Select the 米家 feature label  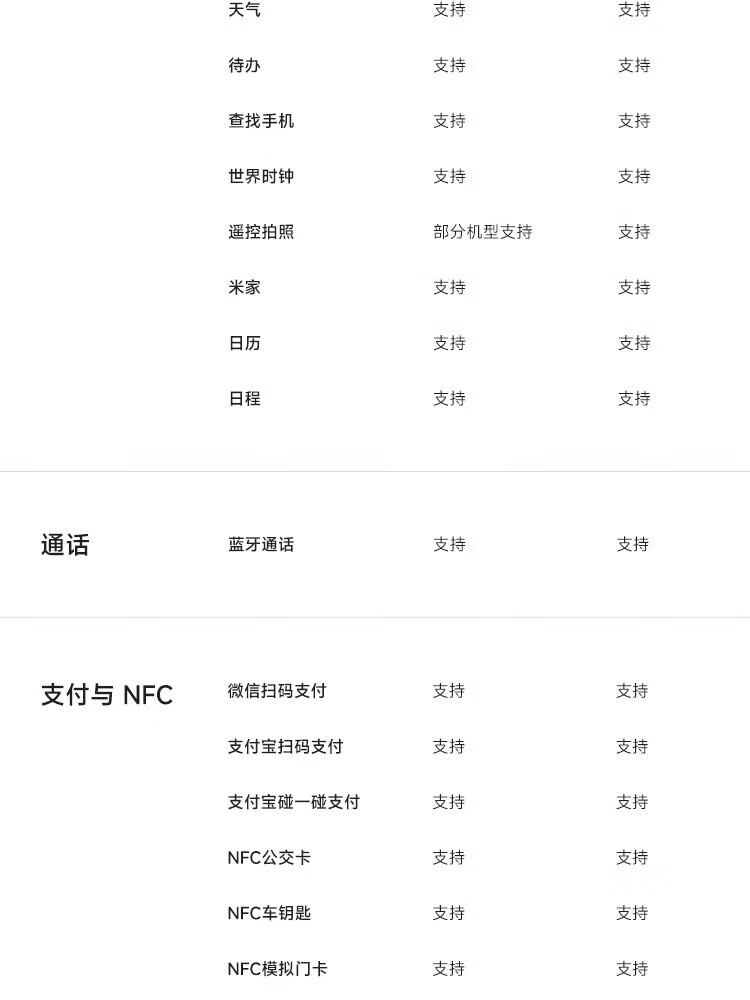pos(244,288)
